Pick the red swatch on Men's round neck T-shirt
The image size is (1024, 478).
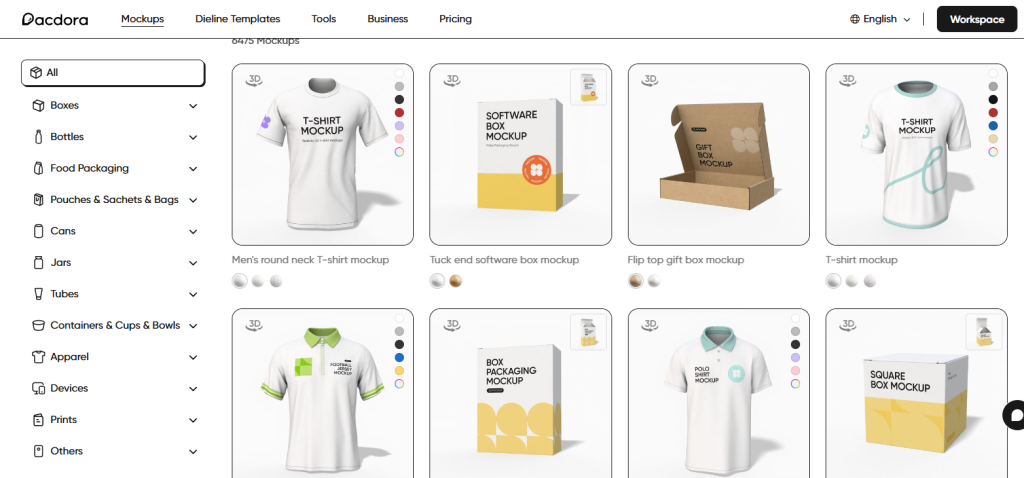pyautogui.click(x=399, y=113)
